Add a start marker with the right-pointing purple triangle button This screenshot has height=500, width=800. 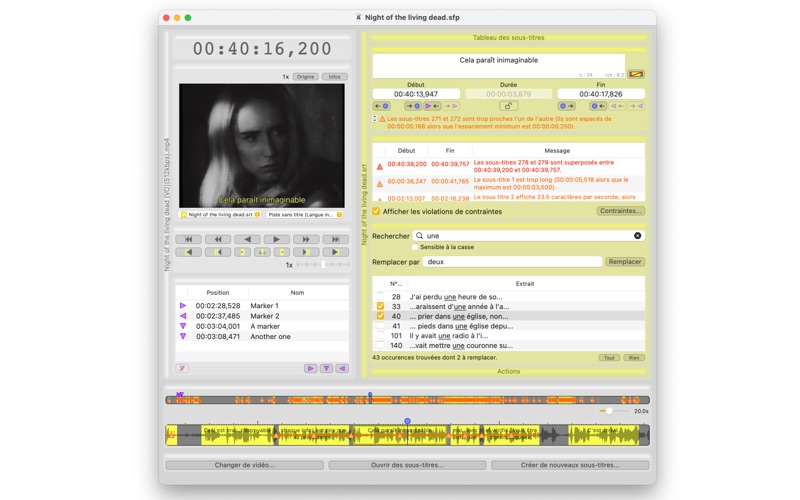(x=310, y=368)
